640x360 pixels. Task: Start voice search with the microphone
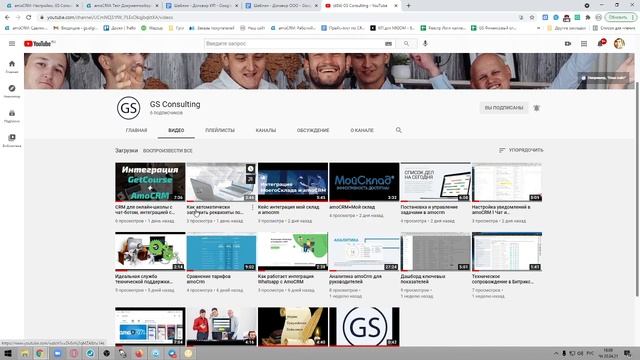pyautogui.click(x=425, y=43)
